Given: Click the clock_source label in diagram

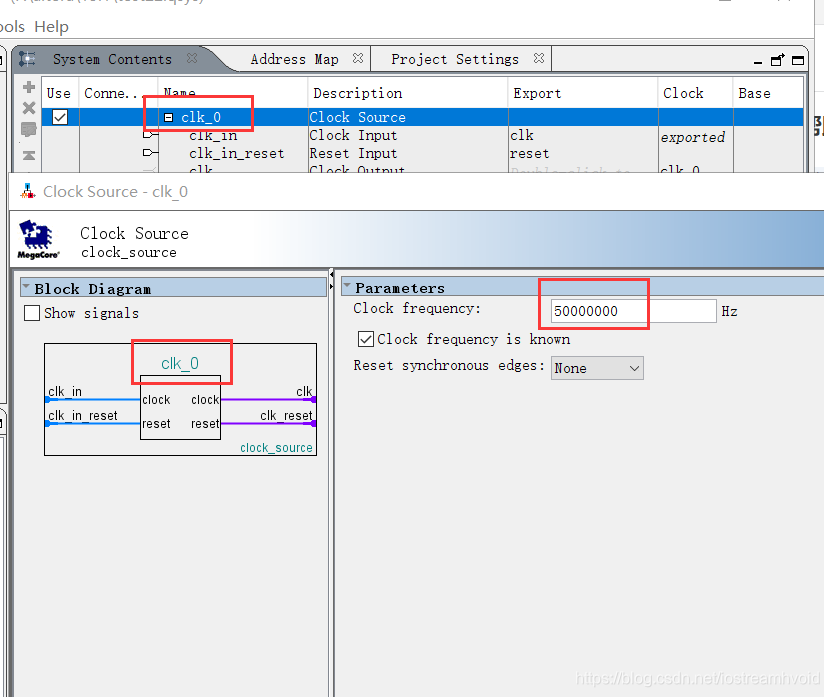Looking at the screenshot, I should (276, 448).
